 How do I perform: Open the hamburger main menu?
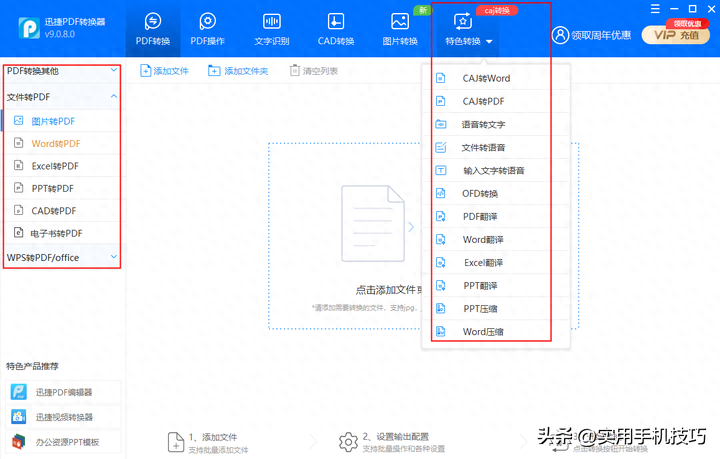coord(655,9)
